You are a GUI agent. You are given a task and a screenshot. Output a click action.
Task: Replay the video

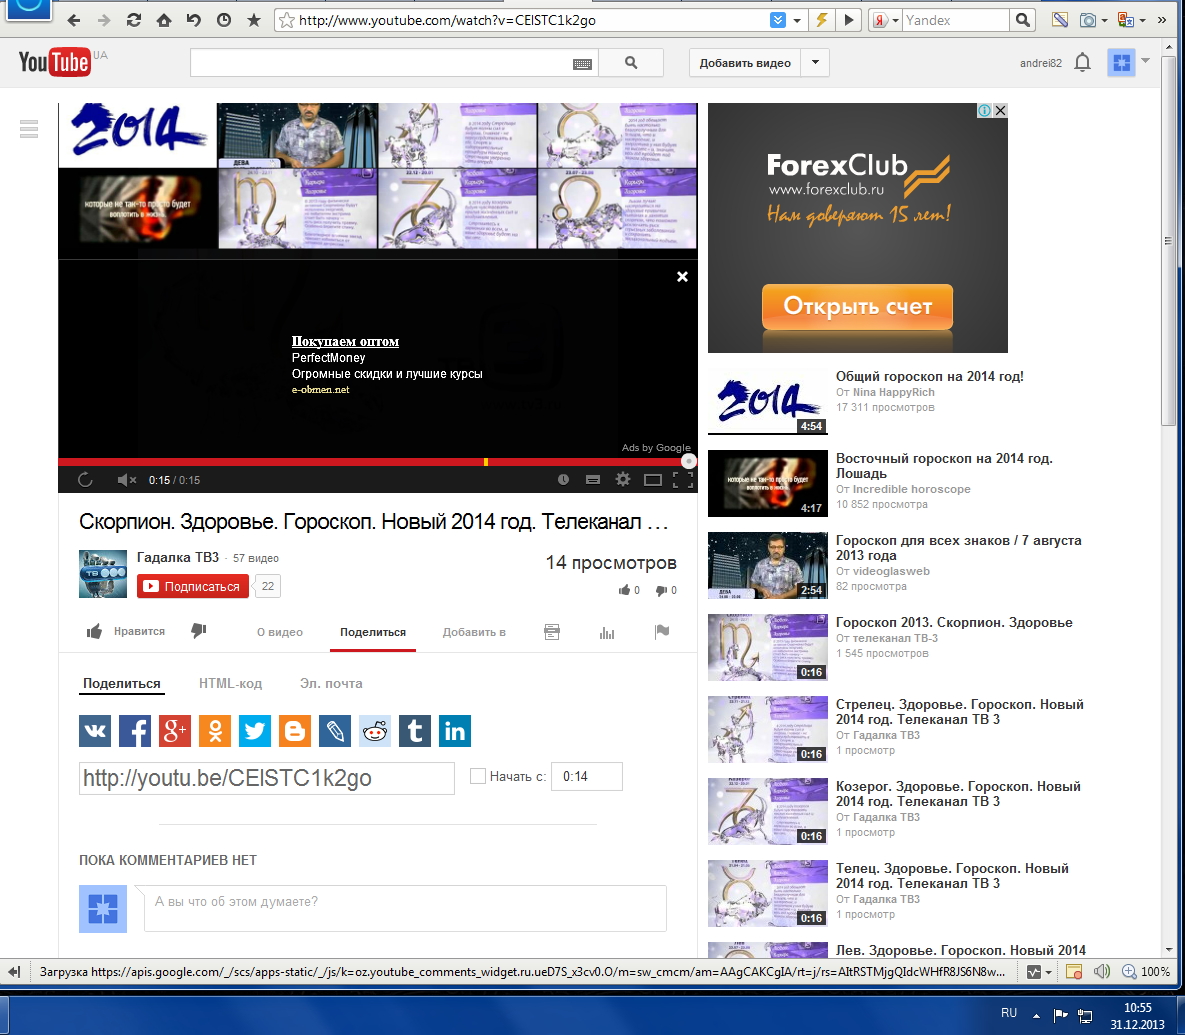(x=85, y=480)
